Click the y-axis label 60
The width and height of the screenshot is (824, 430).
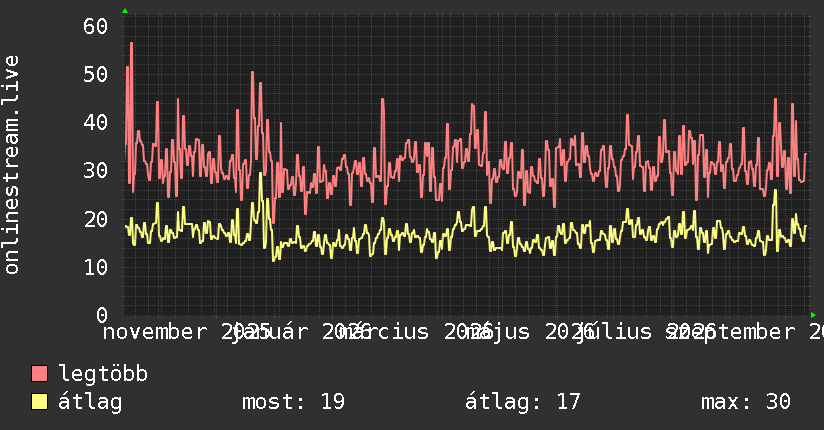pyautogui.click(x=96, y=26)
